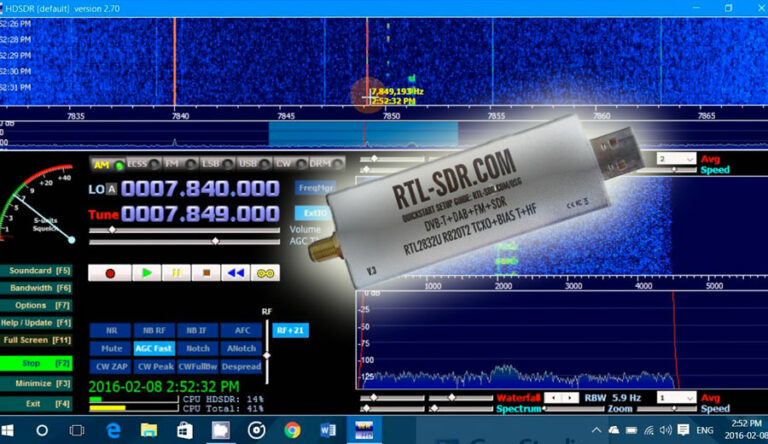Select AM demodulation mode

[108, 164]
